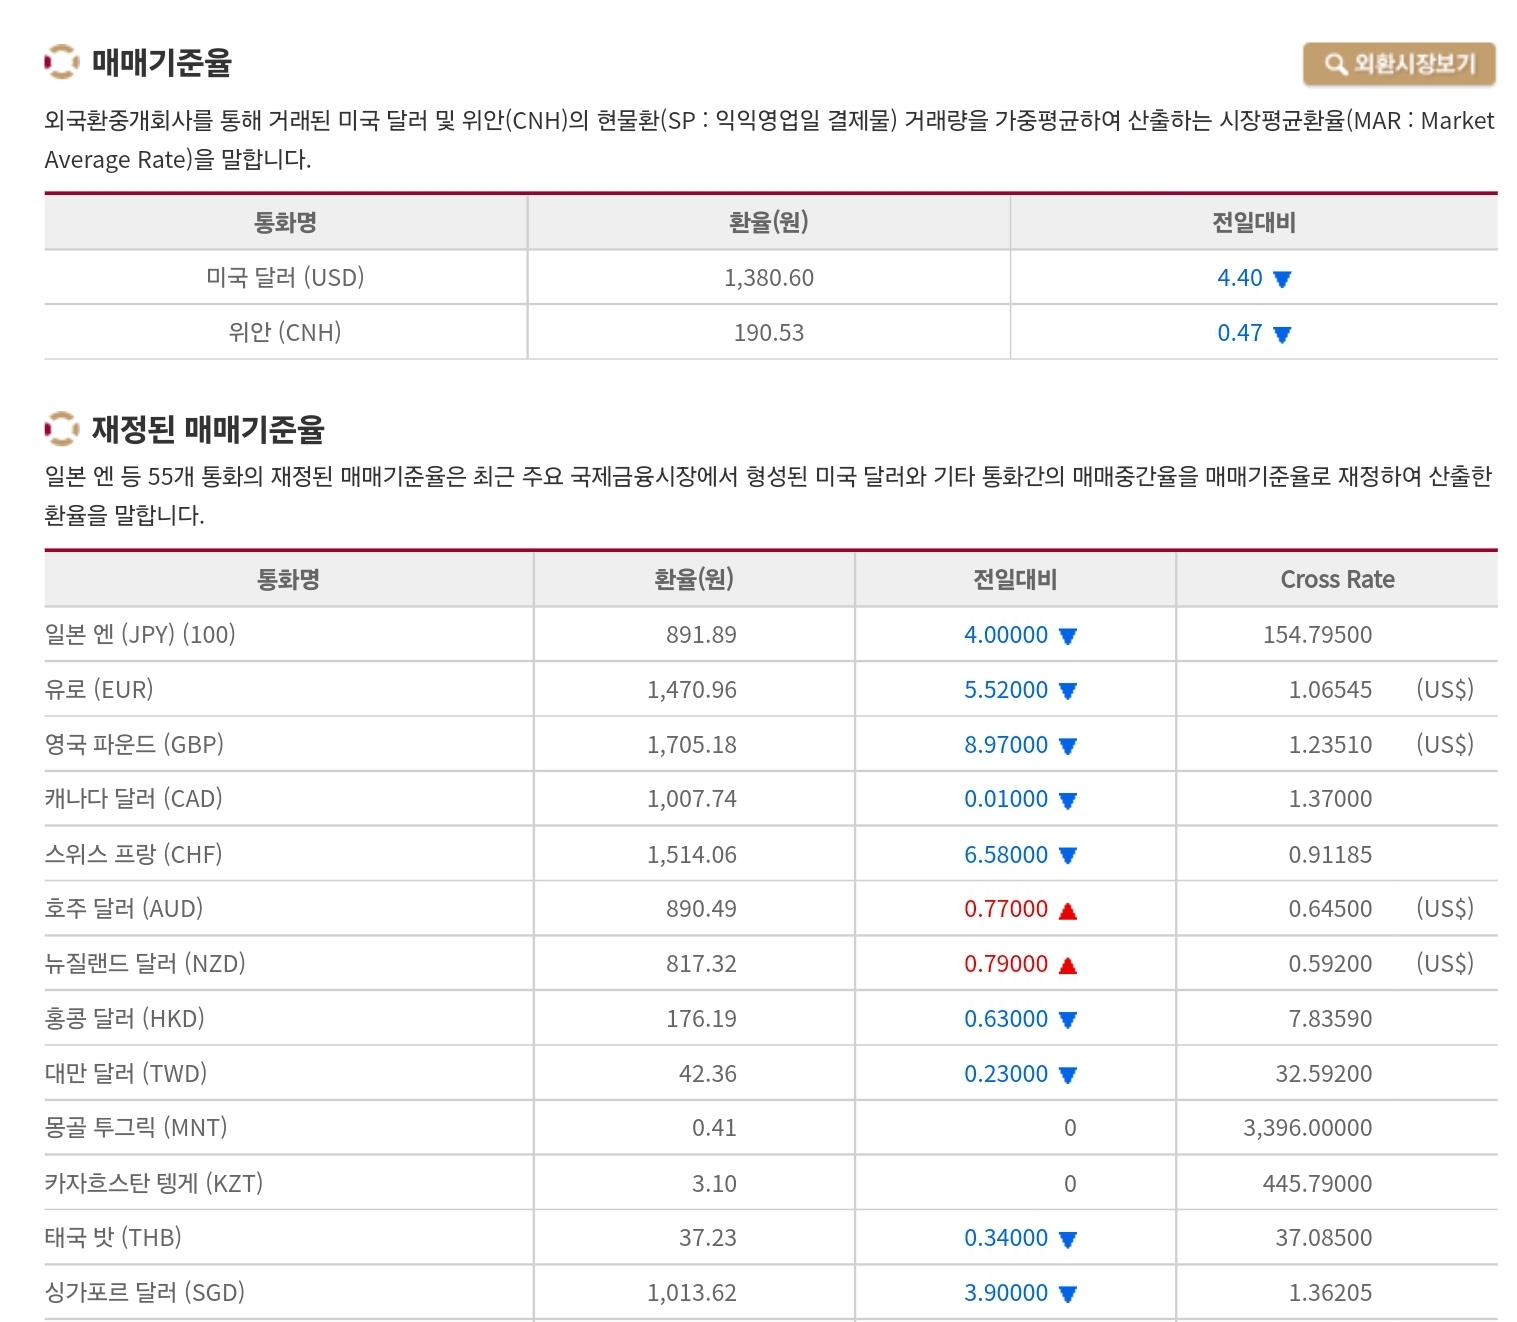Click the cross rate 1.23510
This screenshot has width=1517, height=1322.
point(1330,745)
